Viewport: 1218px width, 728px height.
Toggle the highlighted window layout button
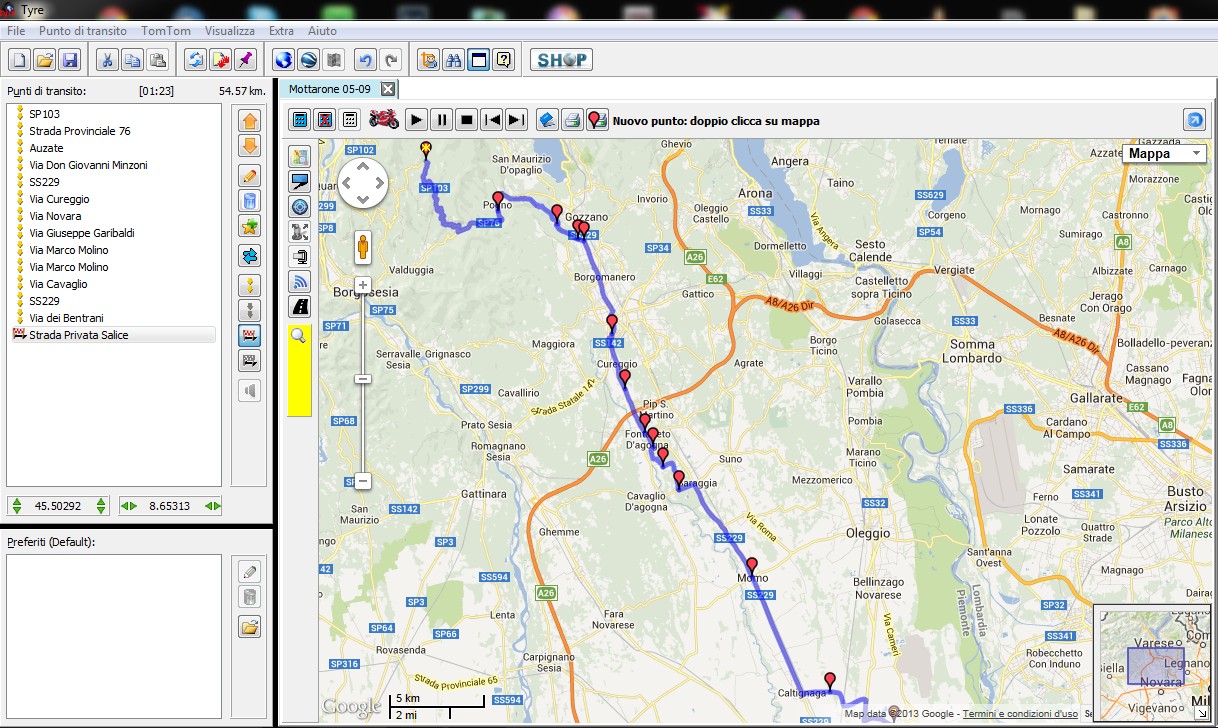click(x=479, y=60)
